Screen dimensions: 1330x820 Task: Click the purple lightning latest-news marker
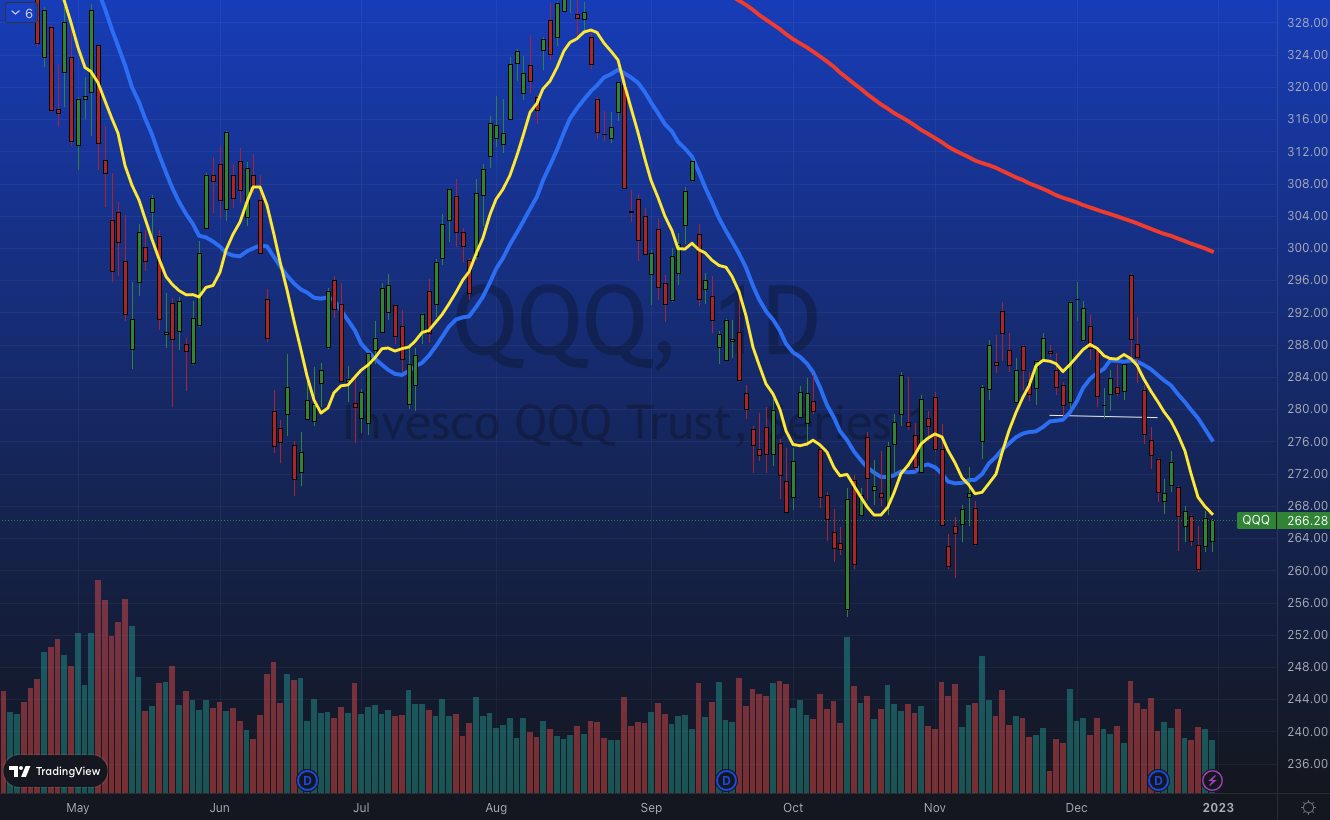click(x=1212, y=780)
